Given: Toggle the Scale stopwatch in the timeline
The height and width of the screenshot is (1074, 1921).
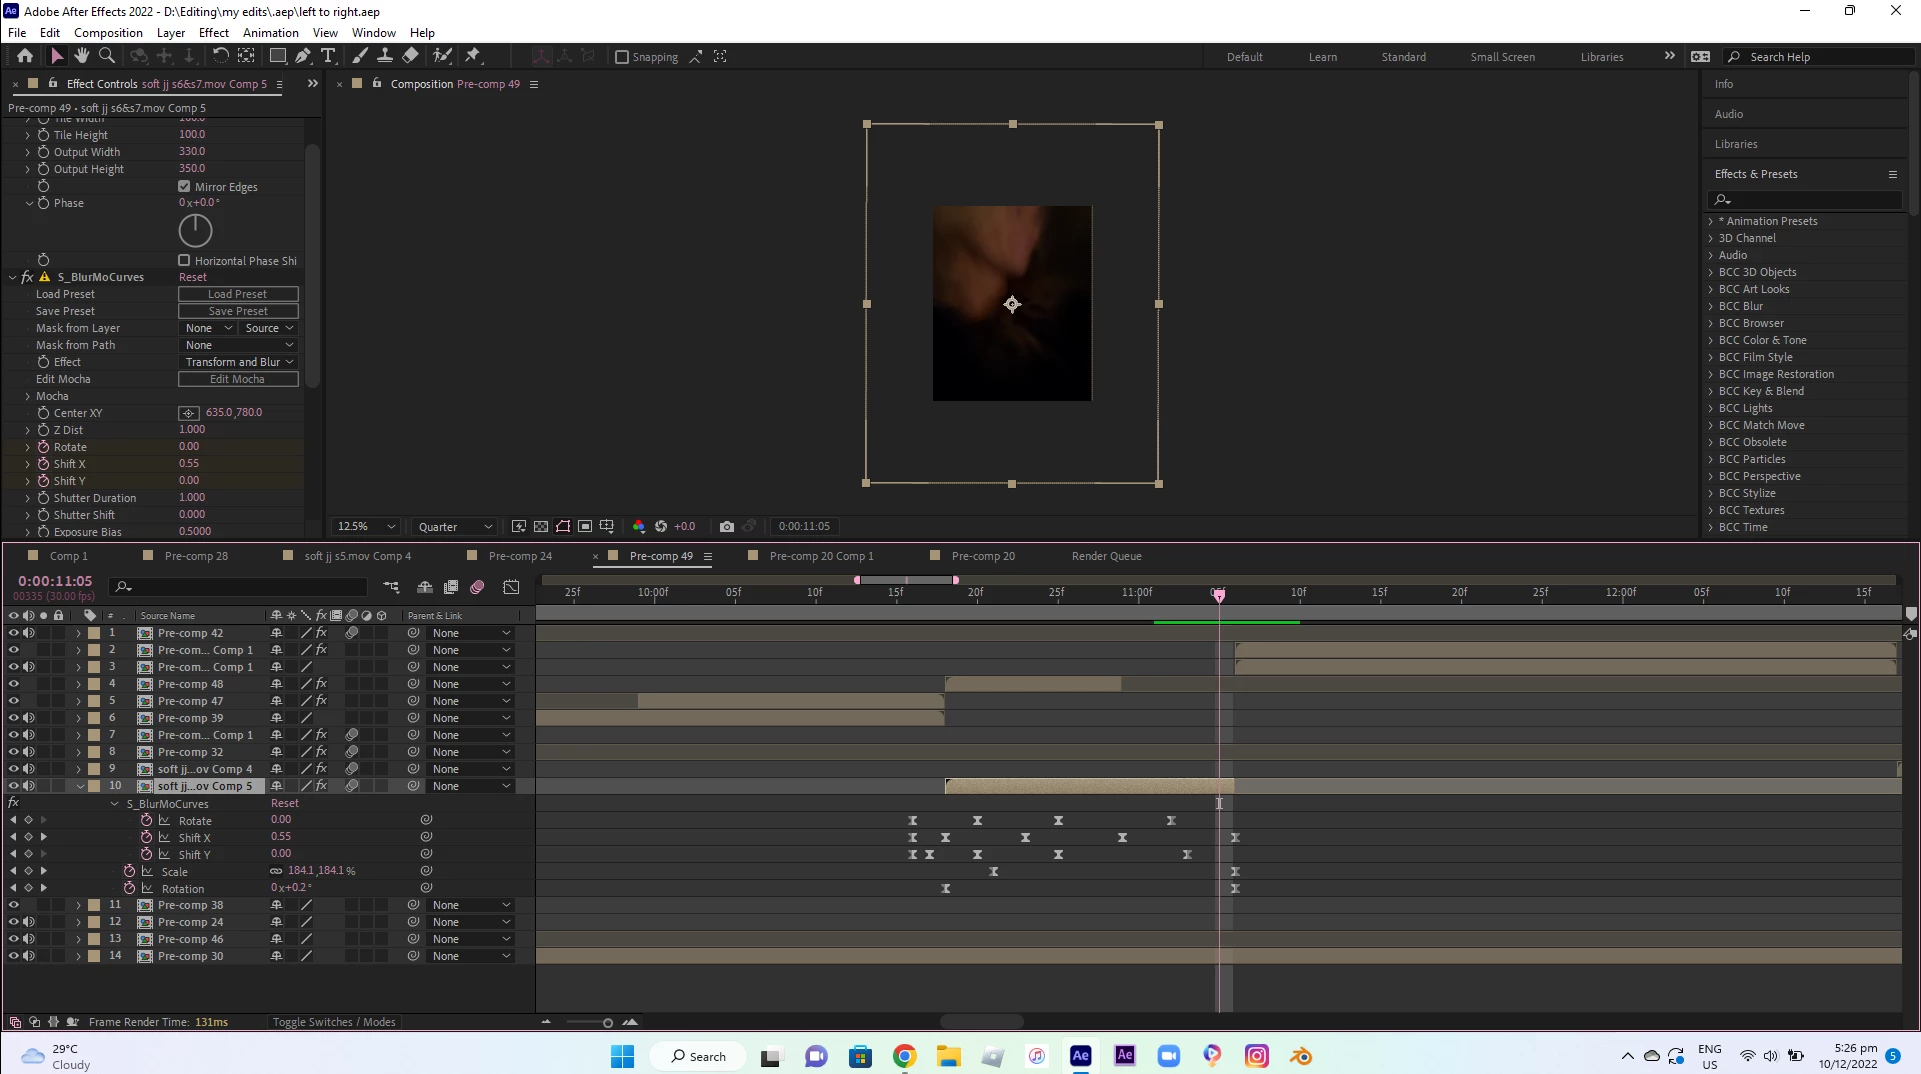Looking at the screenshot, I should (x=129, y=871).
